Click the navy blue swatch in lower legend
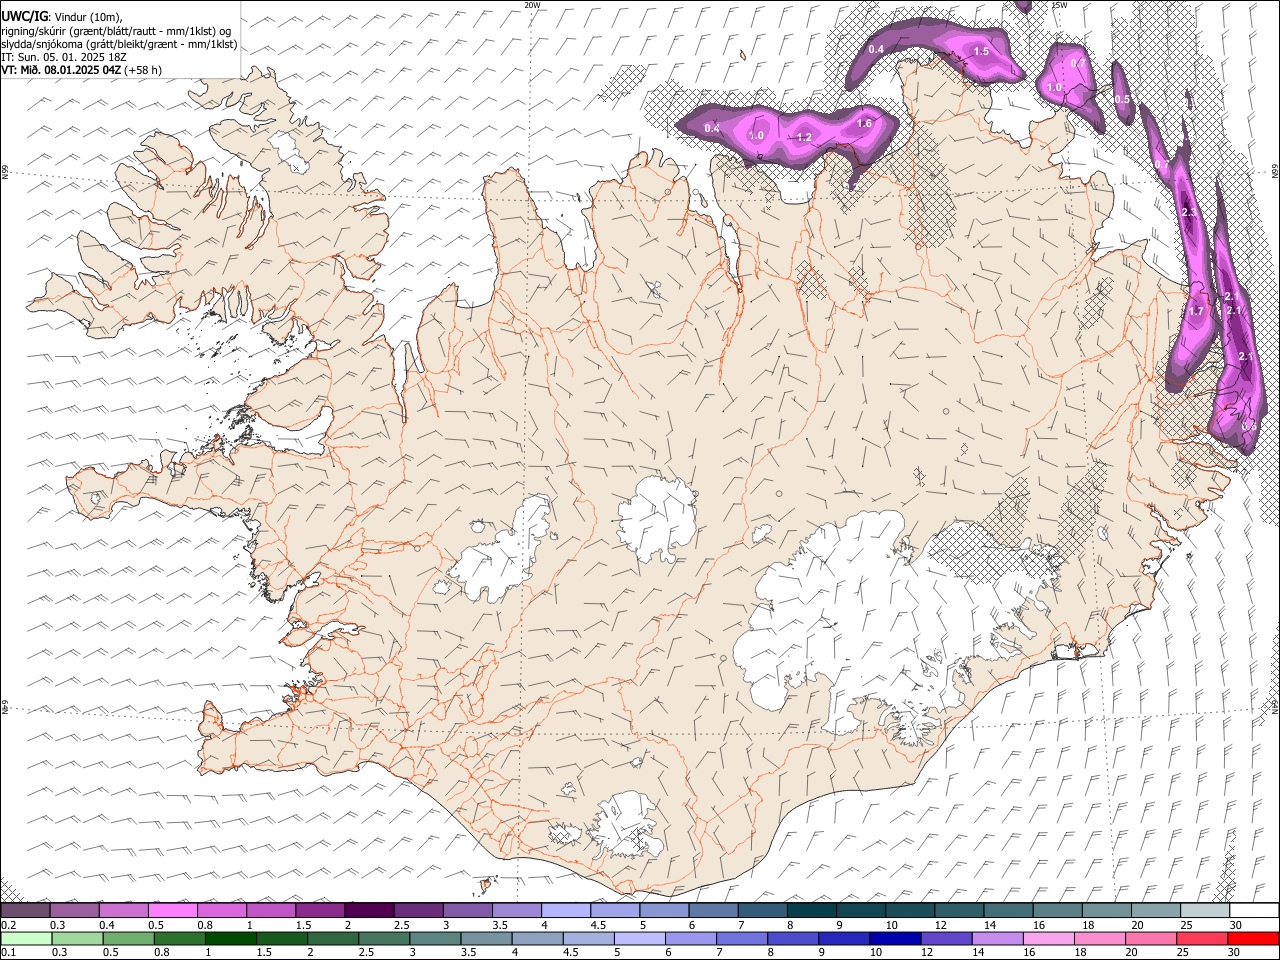This screenshot has width=1280, height=960. [x=894, y=938]
